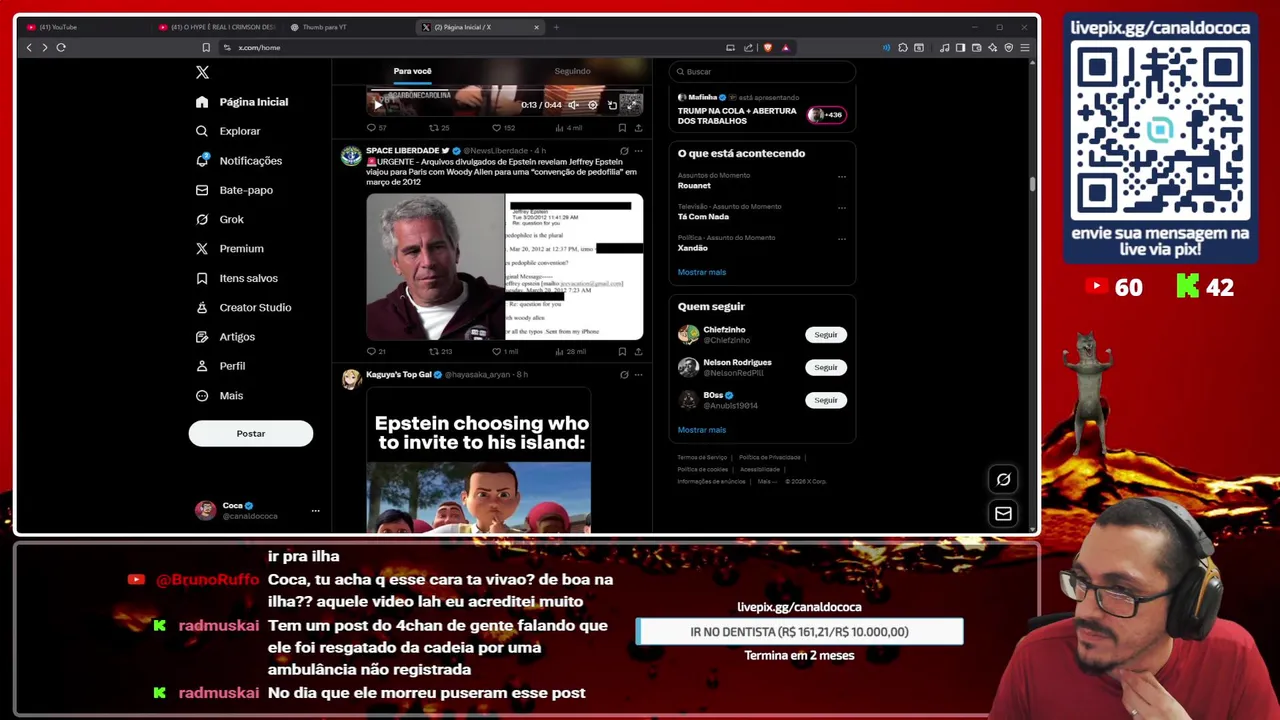The width and height of the screenshot is (1280, 720).
Task: Go to Página Inicial in sidebar
Action: [x=242, y=102]
